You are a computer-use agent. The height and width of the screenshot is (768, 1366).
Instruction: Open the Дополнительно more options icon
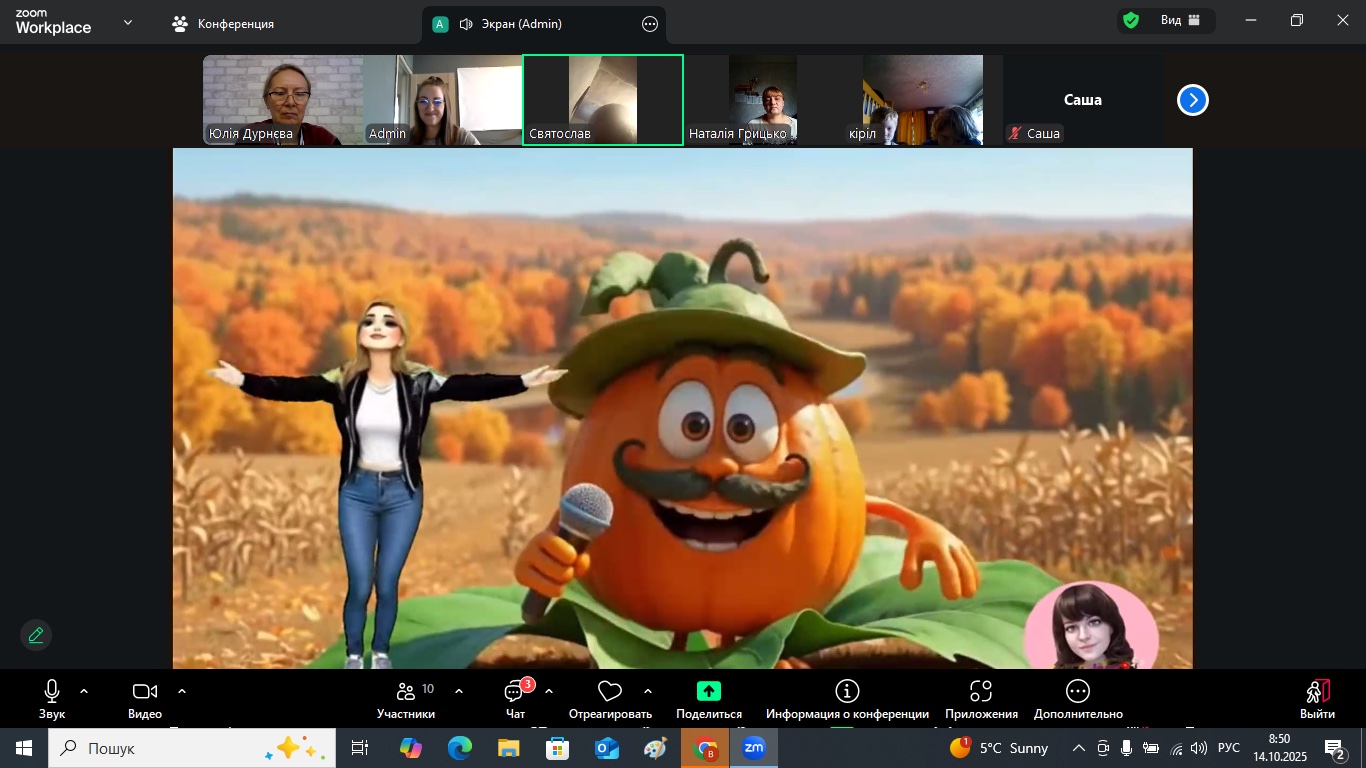point(1078,691)
